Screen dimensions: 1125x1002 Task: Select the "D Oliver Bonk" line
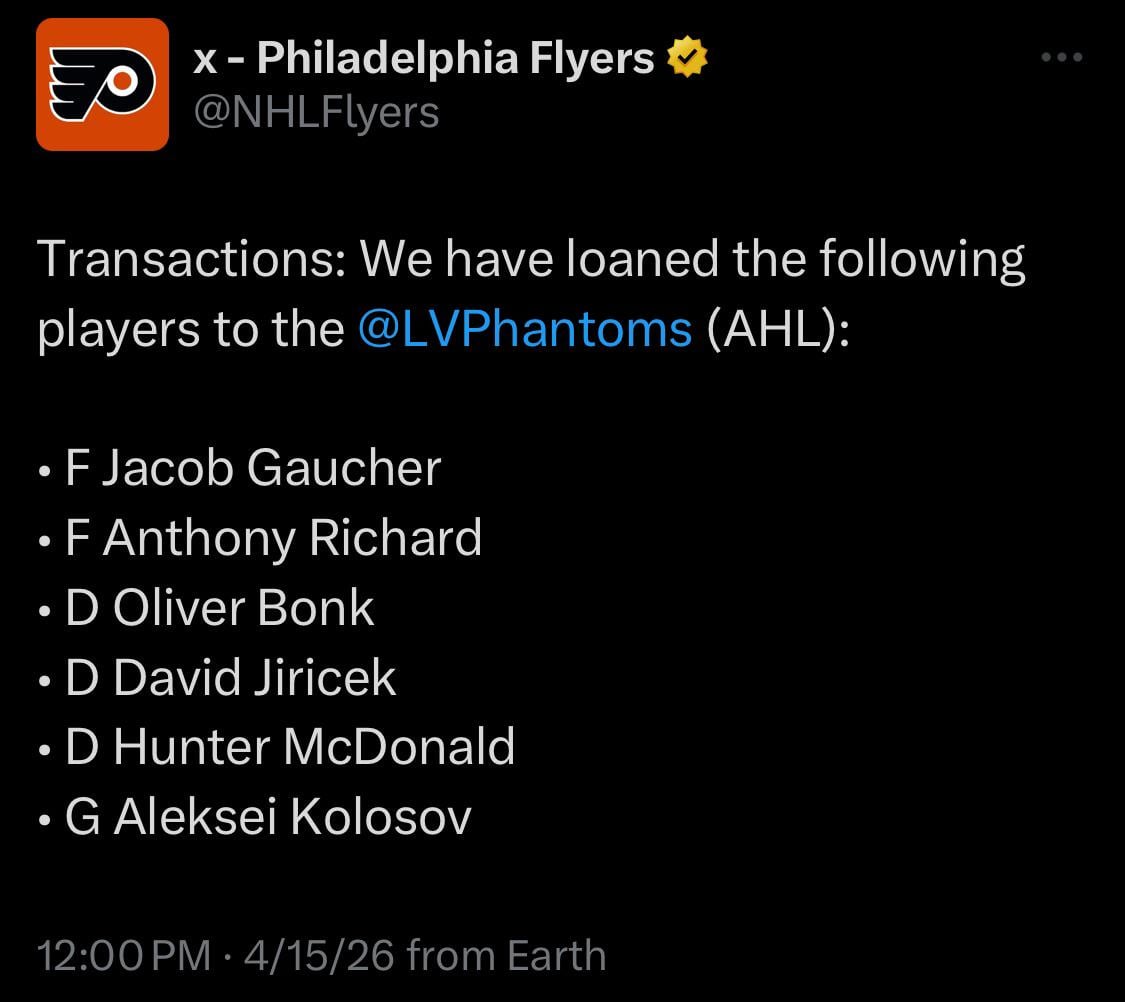coord(220,608)
